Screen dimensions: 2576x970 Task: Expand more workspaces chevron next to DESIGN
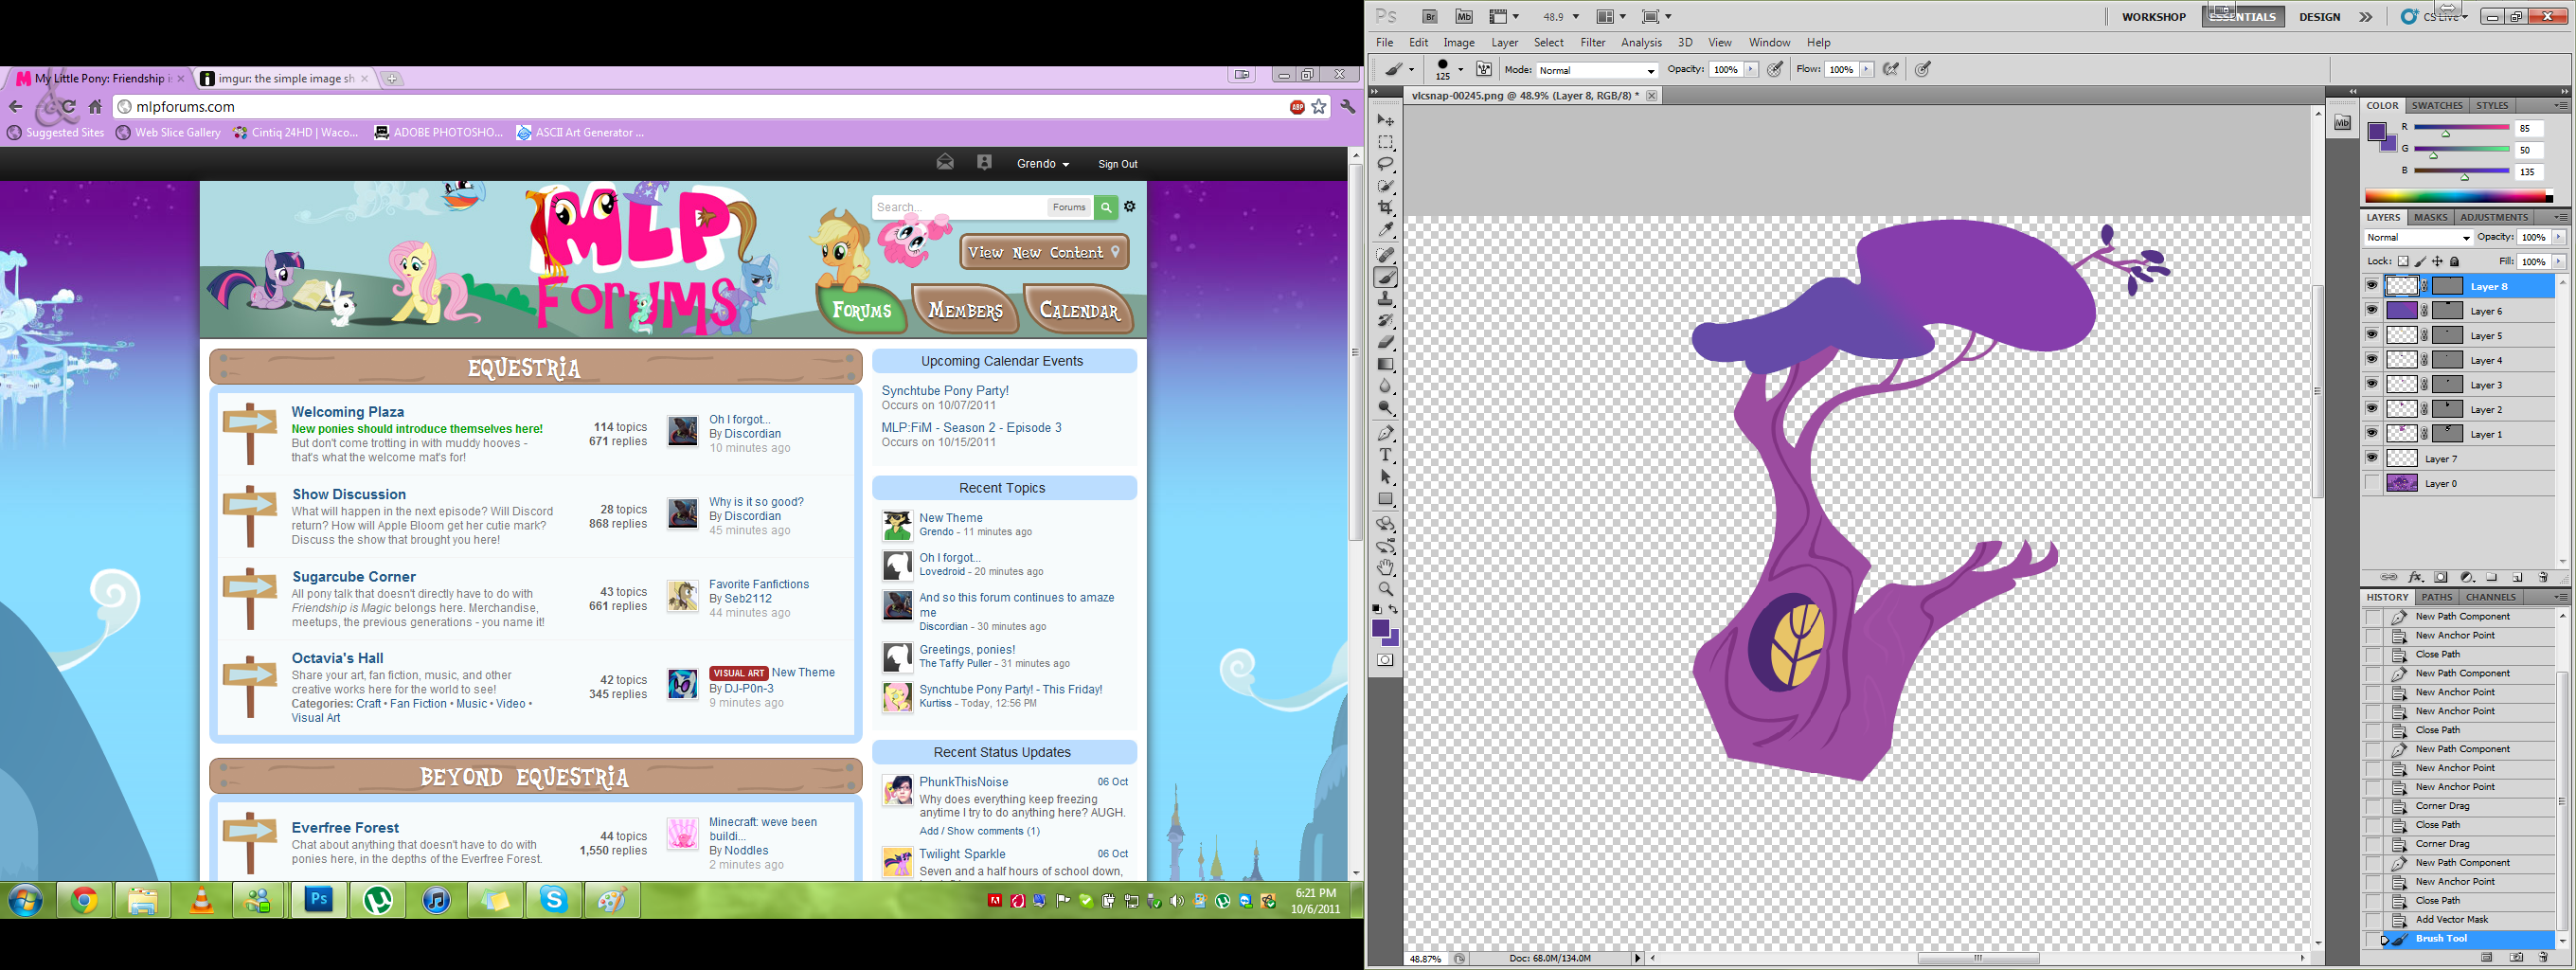pos(2366,17)
